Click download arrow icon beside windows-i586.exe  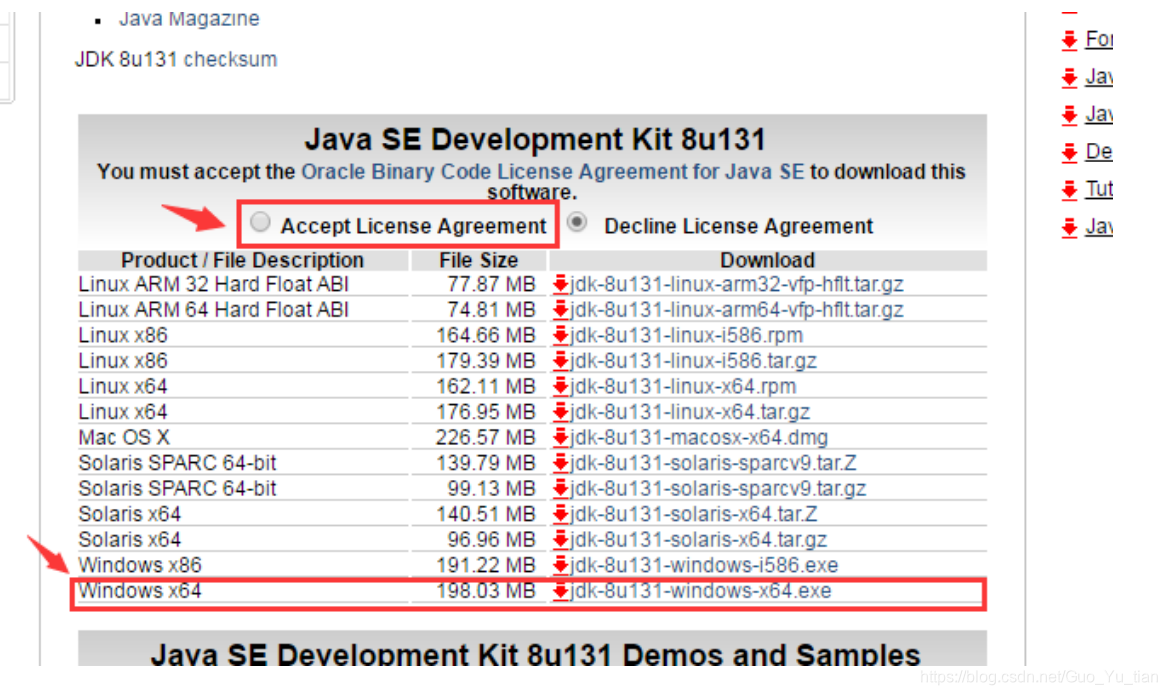(561, 565)
